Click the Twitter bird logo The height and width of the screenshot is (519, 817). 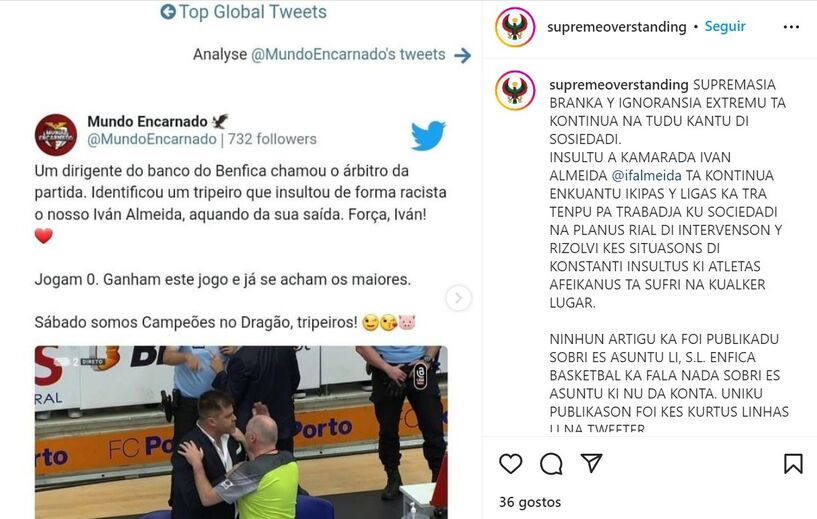pyautogui.click(x=428, y=135)
